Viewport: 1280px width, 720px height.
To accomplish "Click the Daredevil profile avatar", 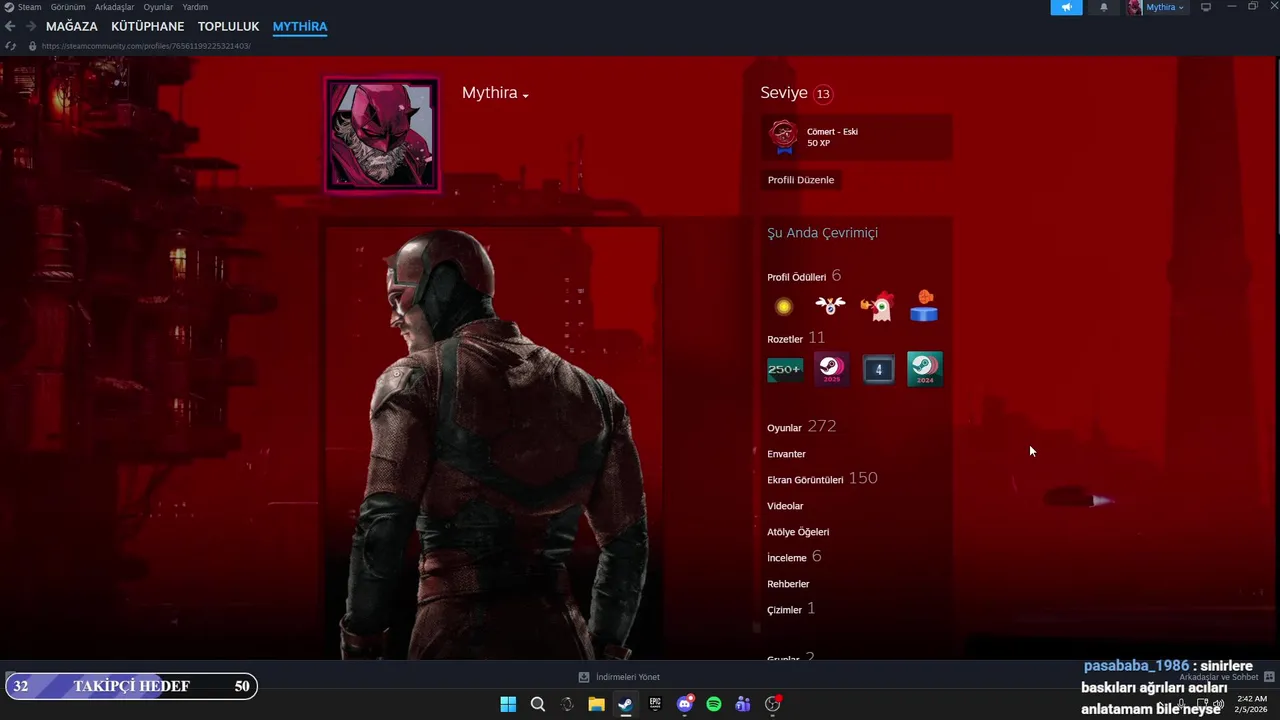I will coord(381,134).
